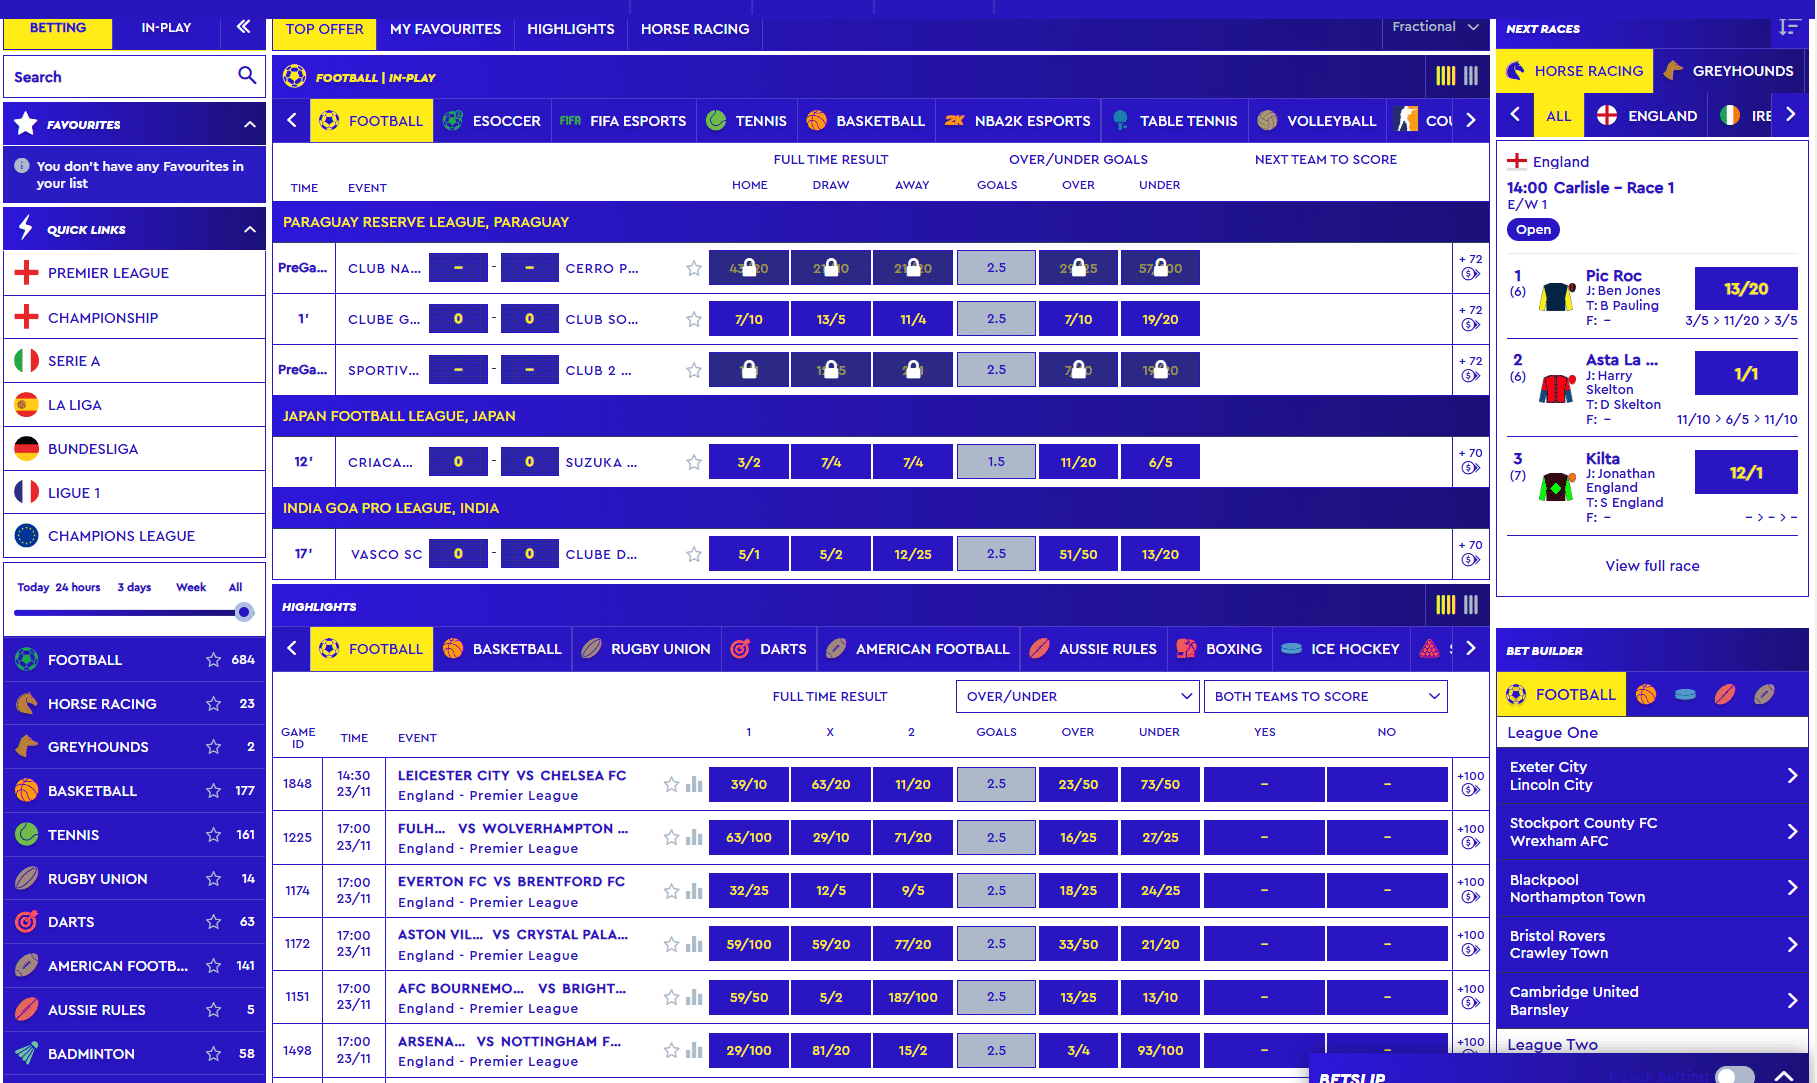The height and width of the screenshot is (1083, 1817).
Task: Star Horse Racing in the sports list
Action: tap(213, 704)
